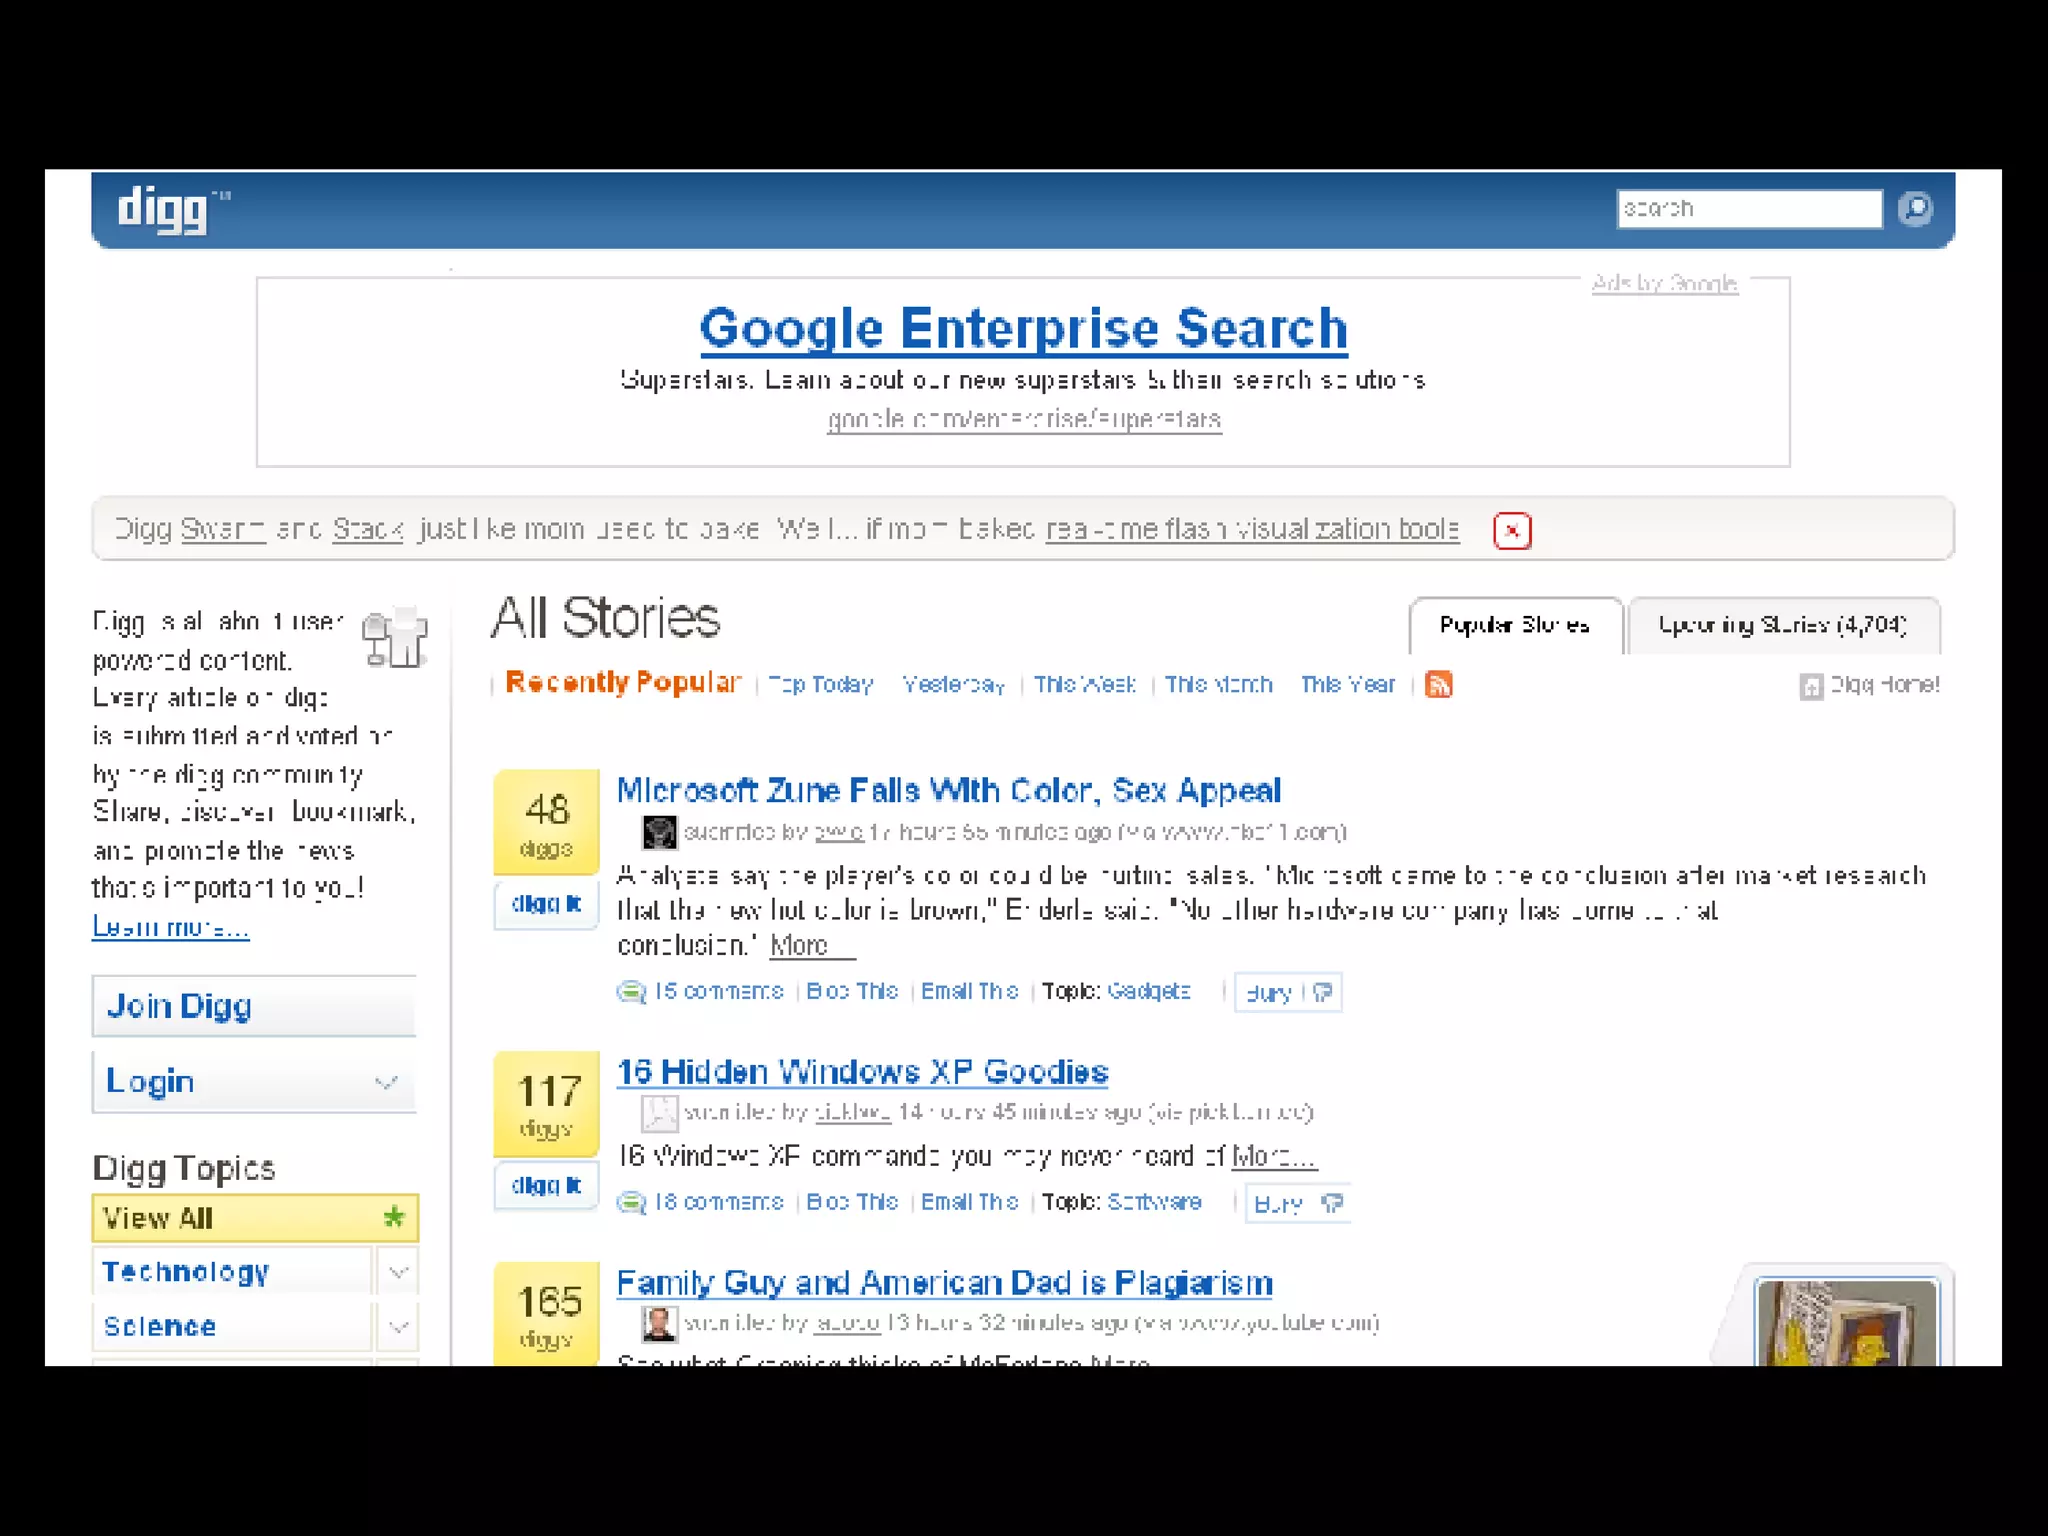The height and width of the screenshot is (1536, 2048).
Task: Click the orange RSS feed icon
Action: click(1438, 685)
